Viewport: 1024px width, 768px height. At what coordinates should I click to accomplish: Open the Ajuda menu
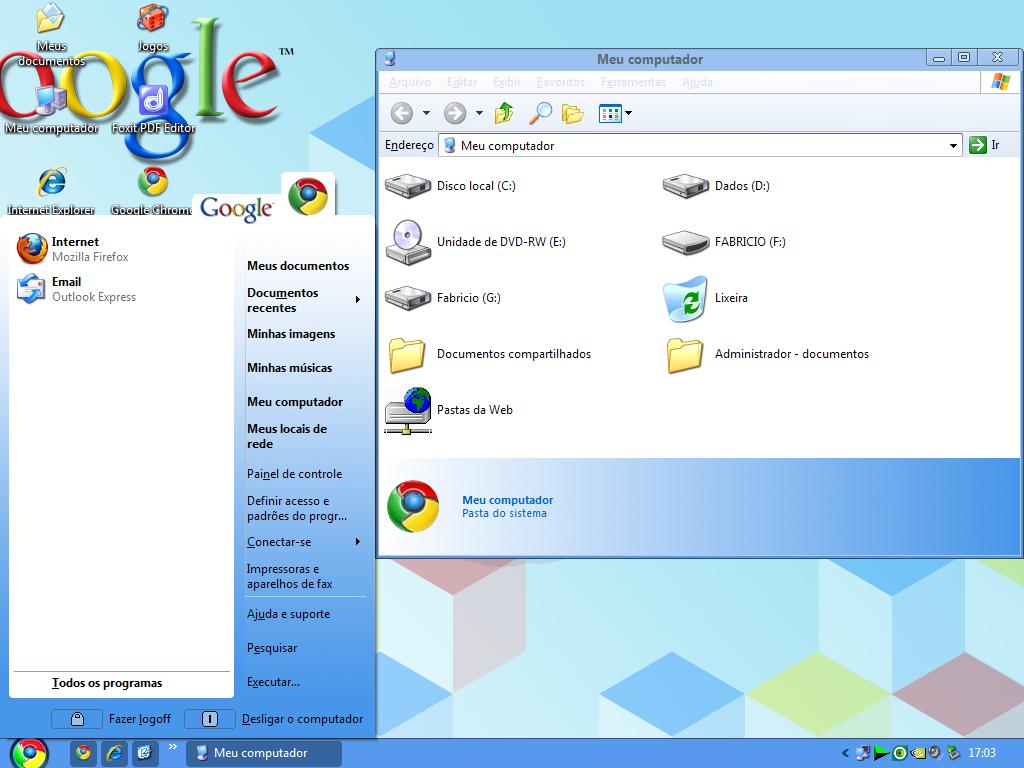tap(697, 82)
